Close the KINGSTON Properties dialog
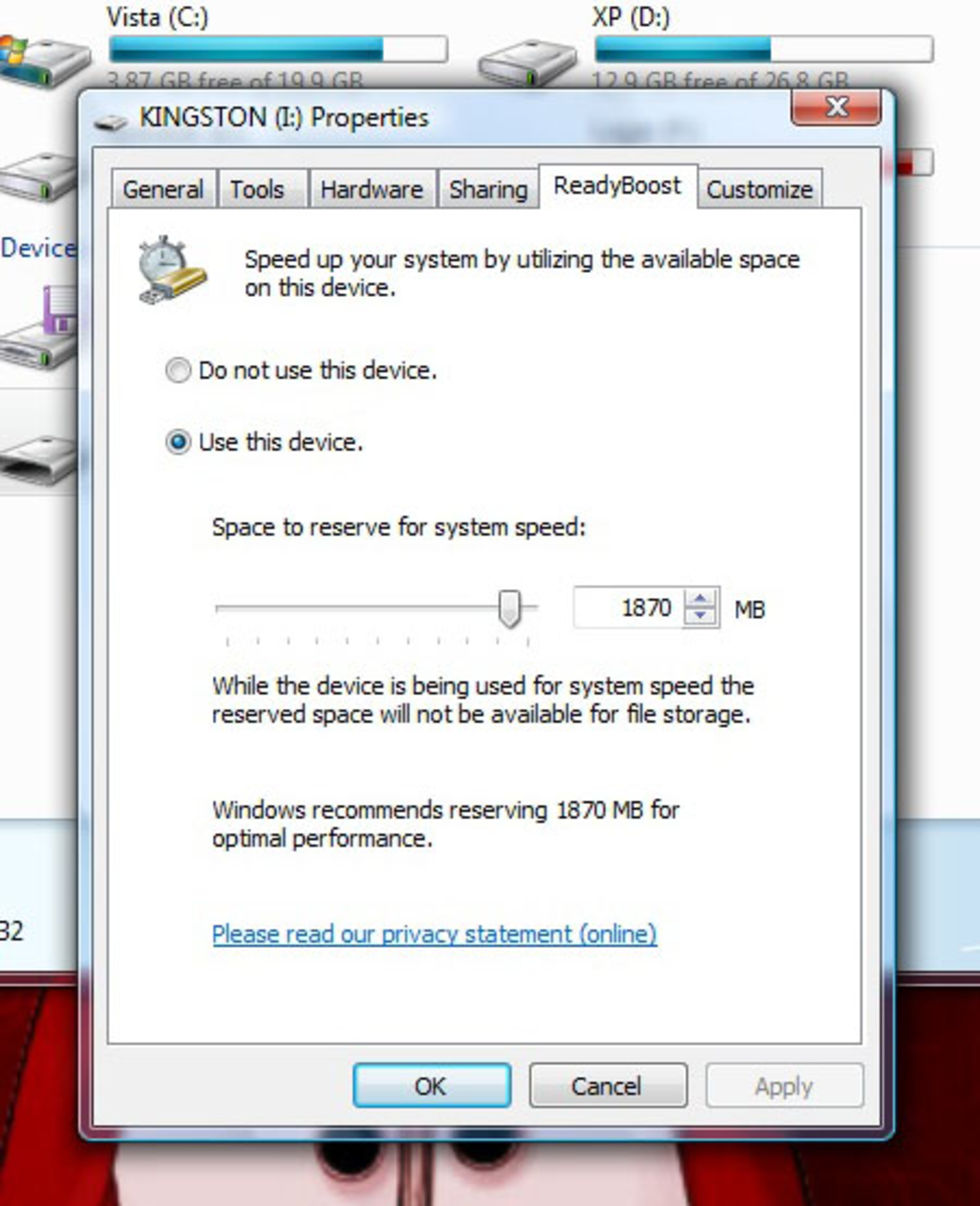The height and width of the screenshot is (1206, 980). 836,107
